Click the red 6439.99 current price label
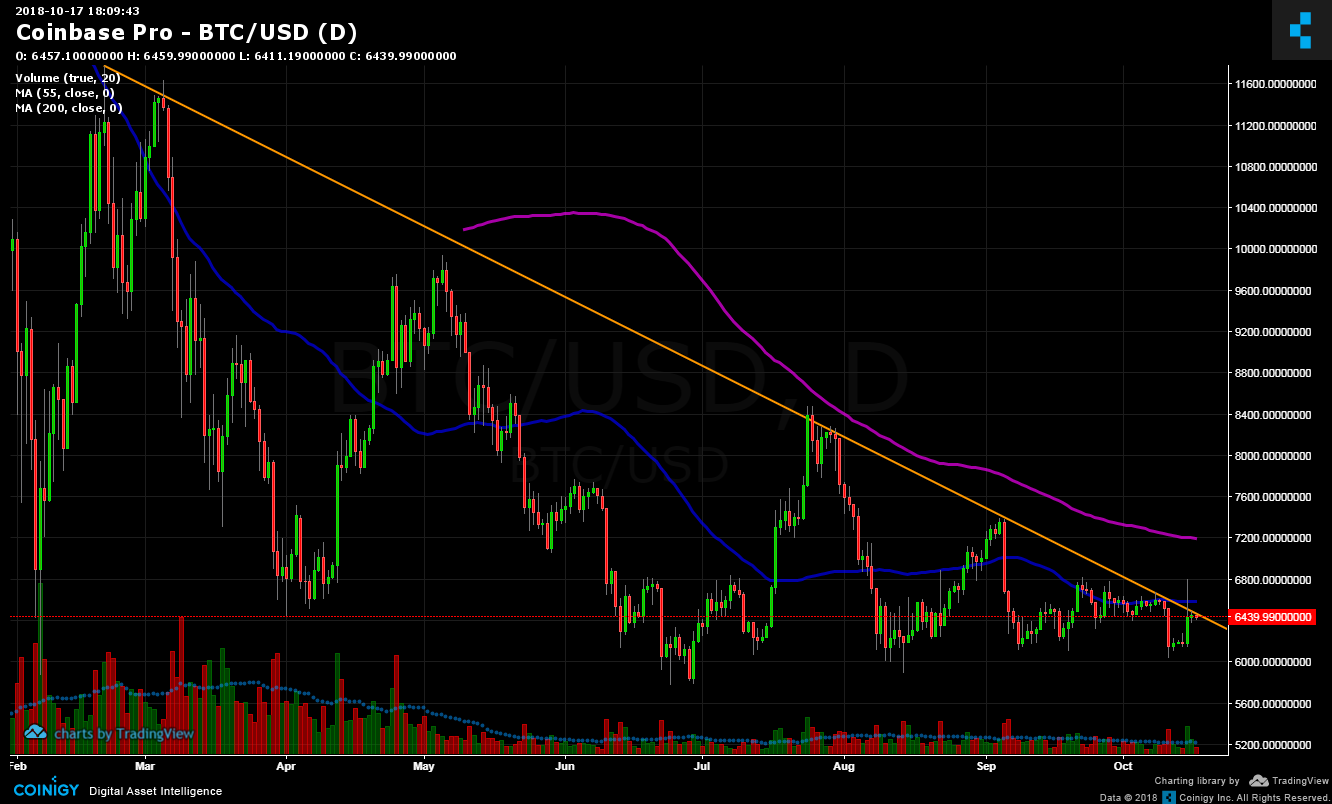Screen dimensions: 1332x804 click(1272, 617)
